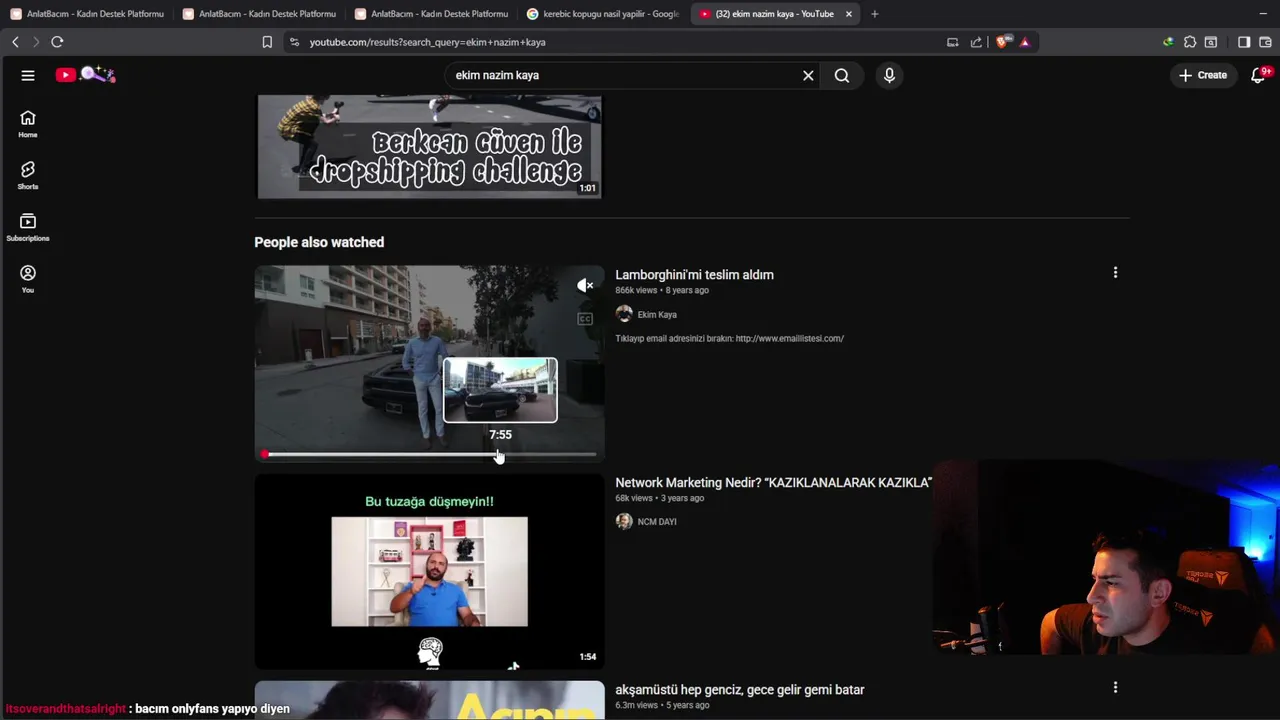Open more options for the Lamborghini video
Screen dimensions: 1280x720
pyautogui.click(x=1115, y=273)
